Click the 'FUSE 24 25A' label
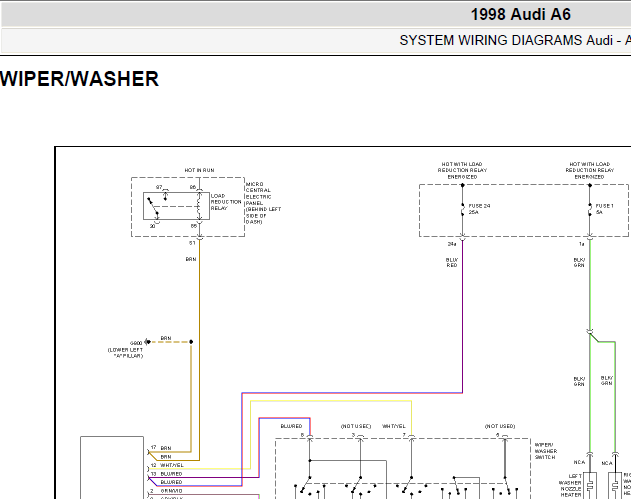The height and width of the screenshot is (499, 631). [x=479, y=209]
